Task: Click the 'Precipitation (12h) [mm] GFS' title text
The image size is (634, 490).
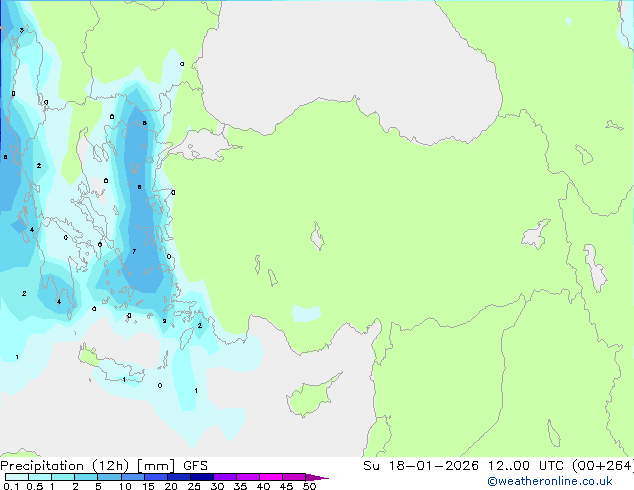Action: 104,466
